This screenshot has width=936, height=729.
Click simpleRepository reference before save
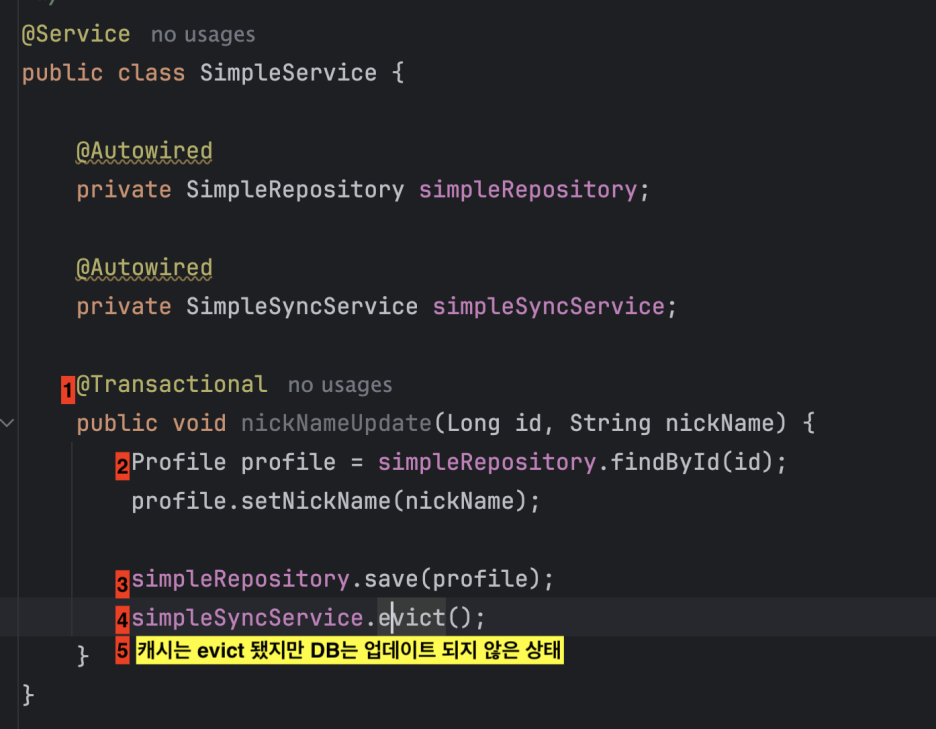(x=241, y=579)
